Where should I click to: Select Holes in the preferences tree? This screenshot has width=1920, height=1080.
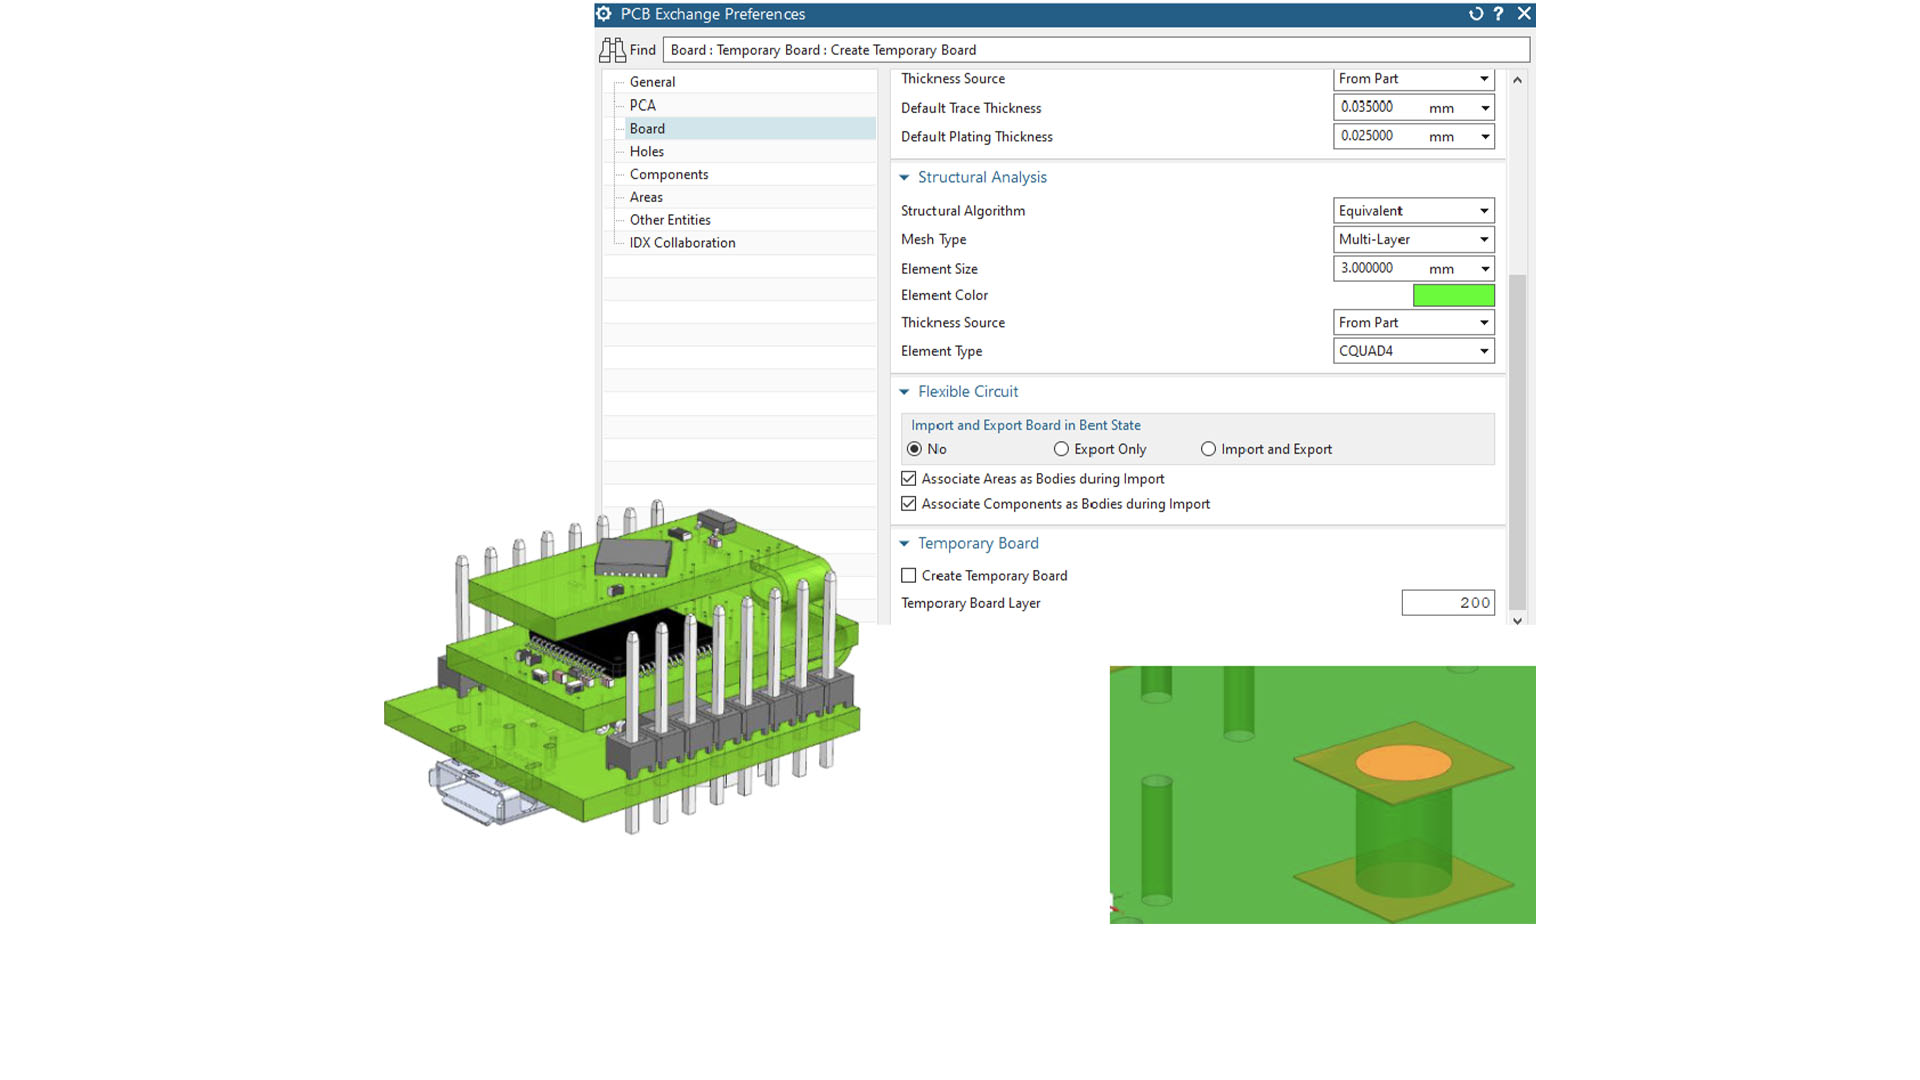pyautogui.click(x=647, y=151)
